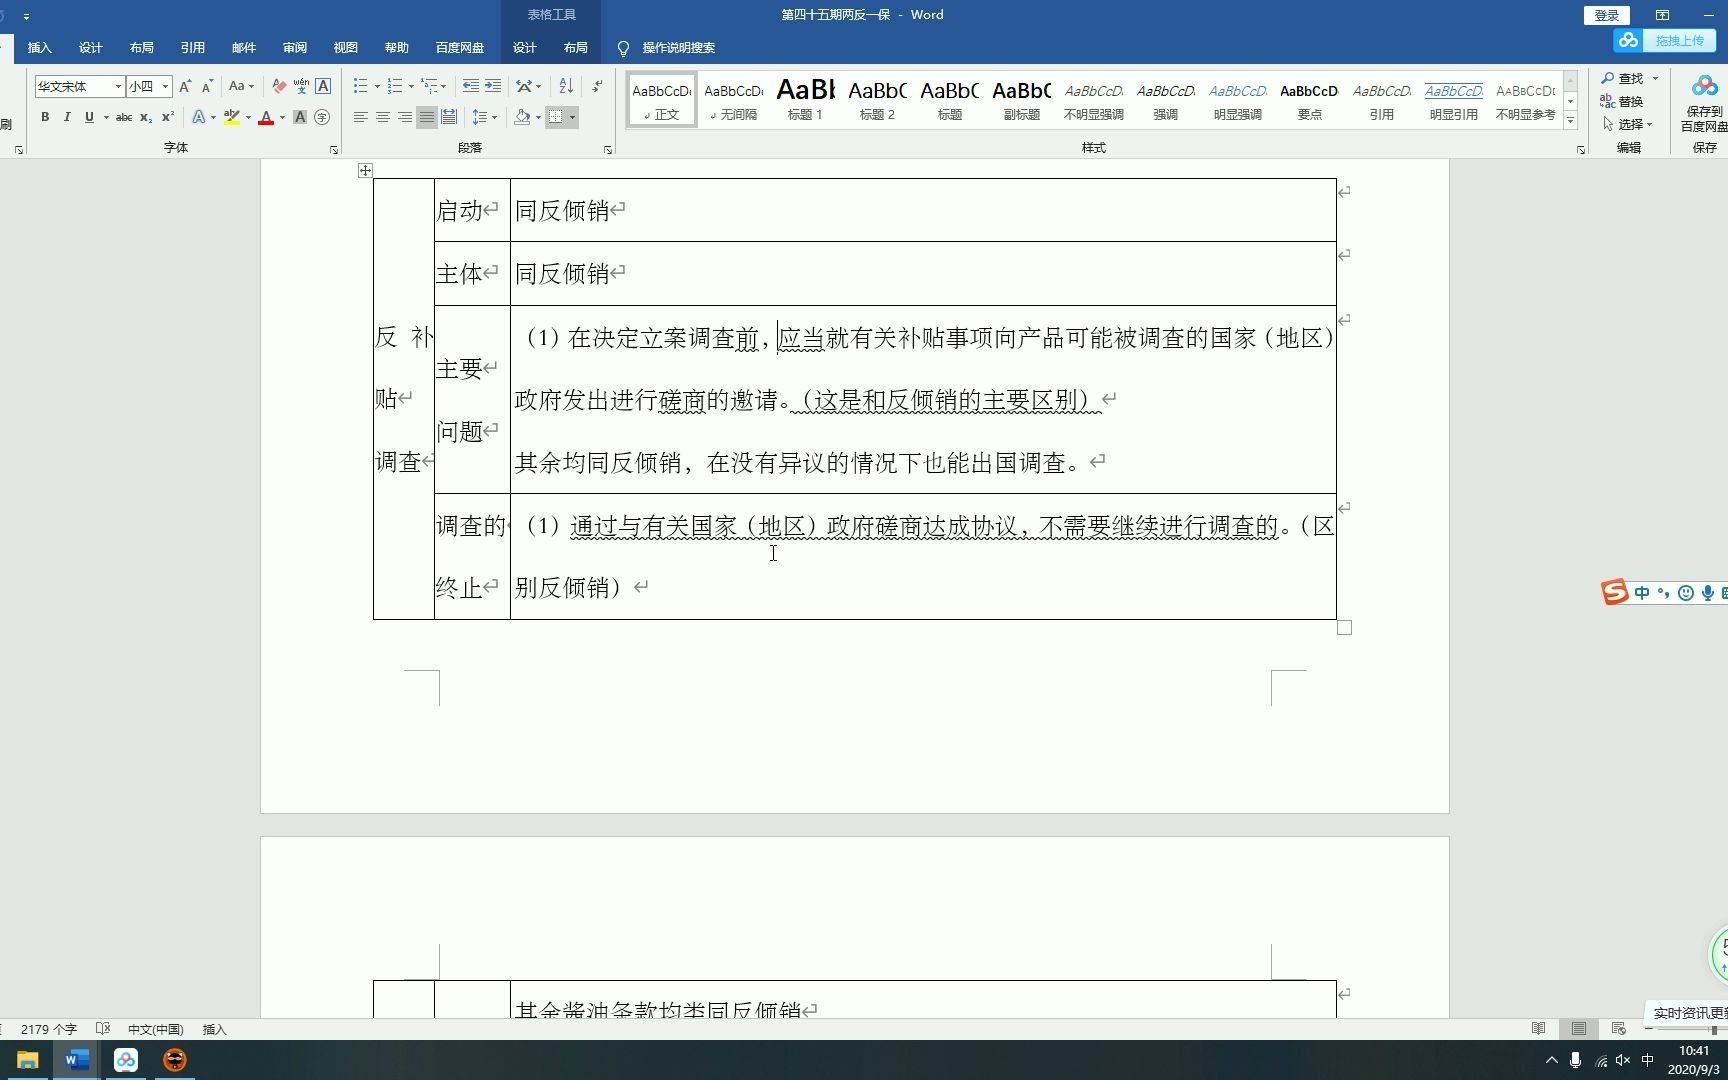Switch to print layout view
The width and height of the screenshot is (1728, 1080).
tap(1579, 1029)
